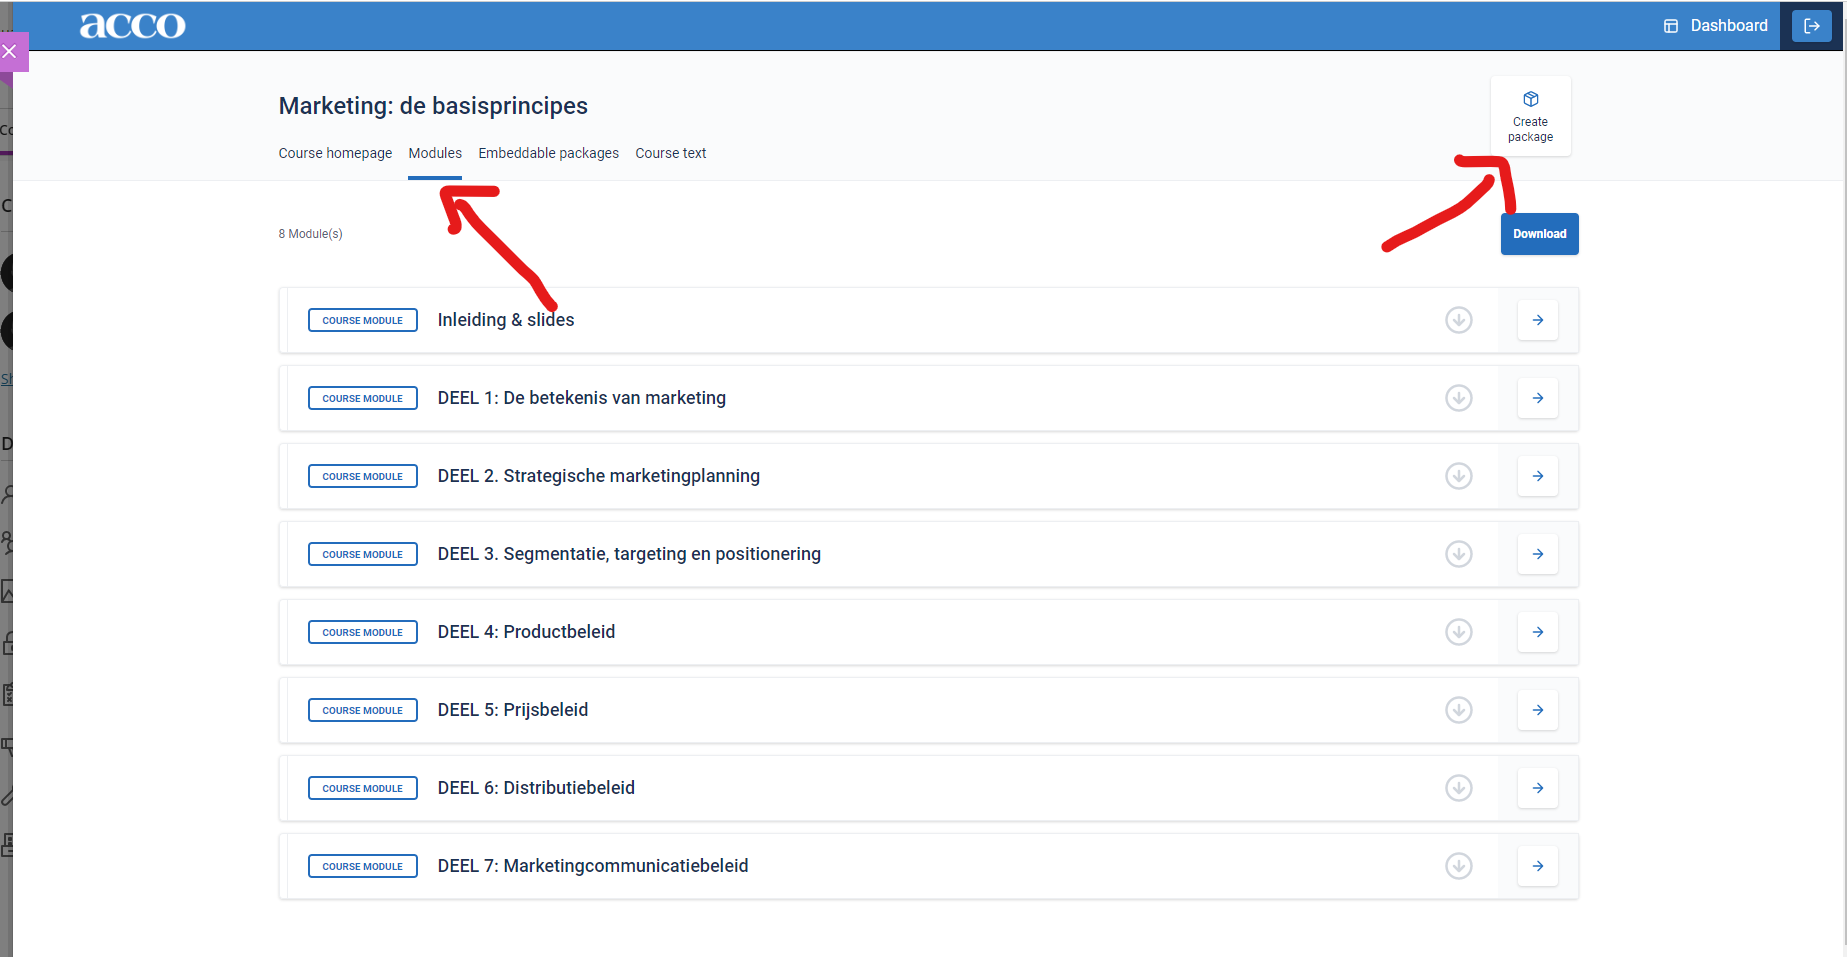Click DEEL 3. Segmentatie, targeting en positionering
Image resolution: width=1847 pixels, height=957 pixels.
(x=629, y=554)
